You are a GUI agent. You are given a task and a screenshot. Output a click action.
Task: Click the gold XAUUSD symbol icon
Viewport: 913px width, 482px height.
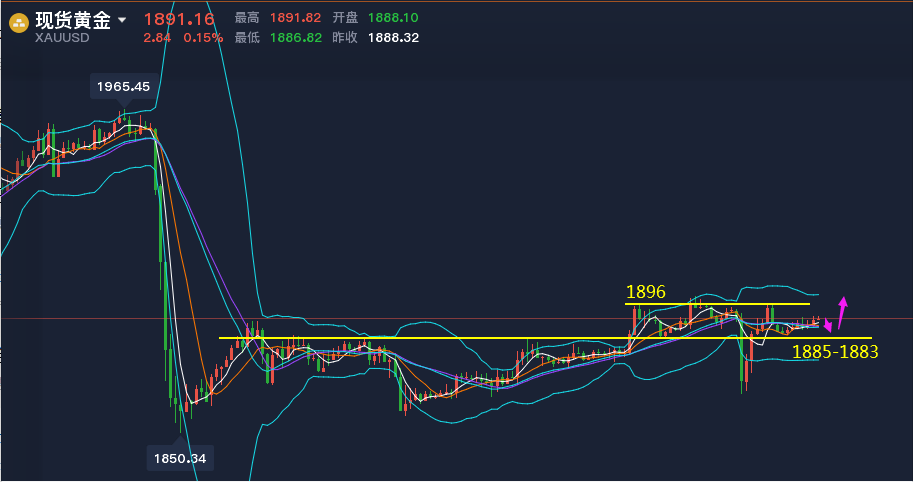click(x=19, y=23)
